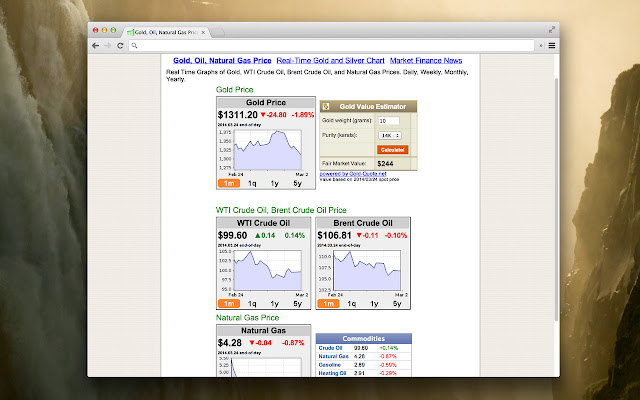
Task: Select 5y range on Brent Crude Oil chart
Action: tap(397, 304)
